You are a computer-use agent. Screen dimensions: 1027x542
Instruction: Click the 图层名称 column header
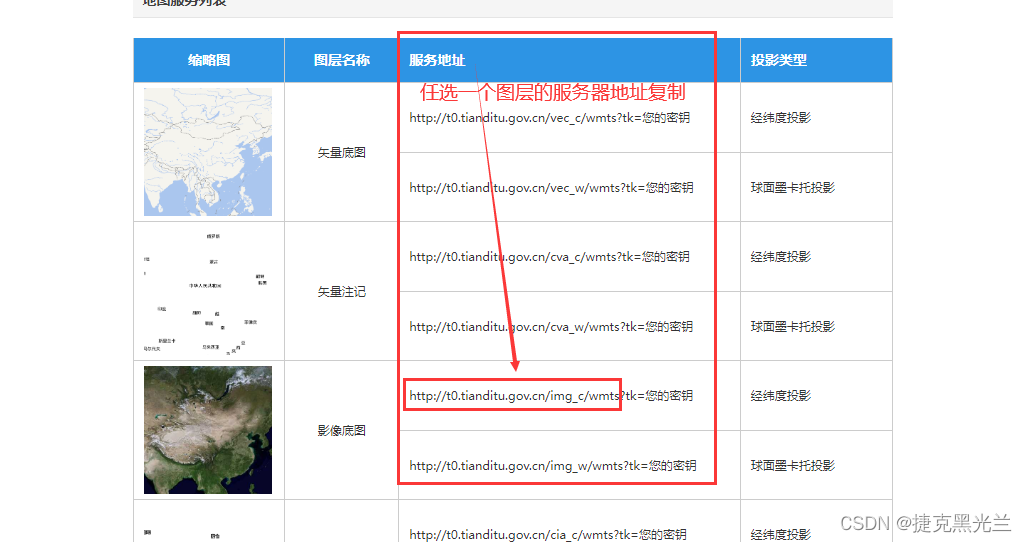coord(341,60)
